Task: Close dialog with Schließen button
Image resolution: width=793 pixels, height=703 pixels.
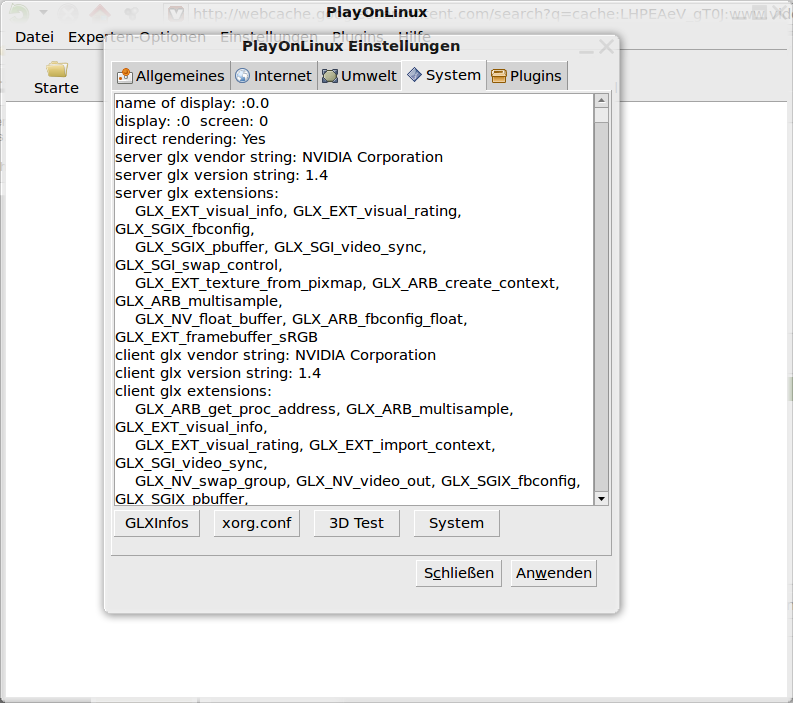Action: point(459,573)
